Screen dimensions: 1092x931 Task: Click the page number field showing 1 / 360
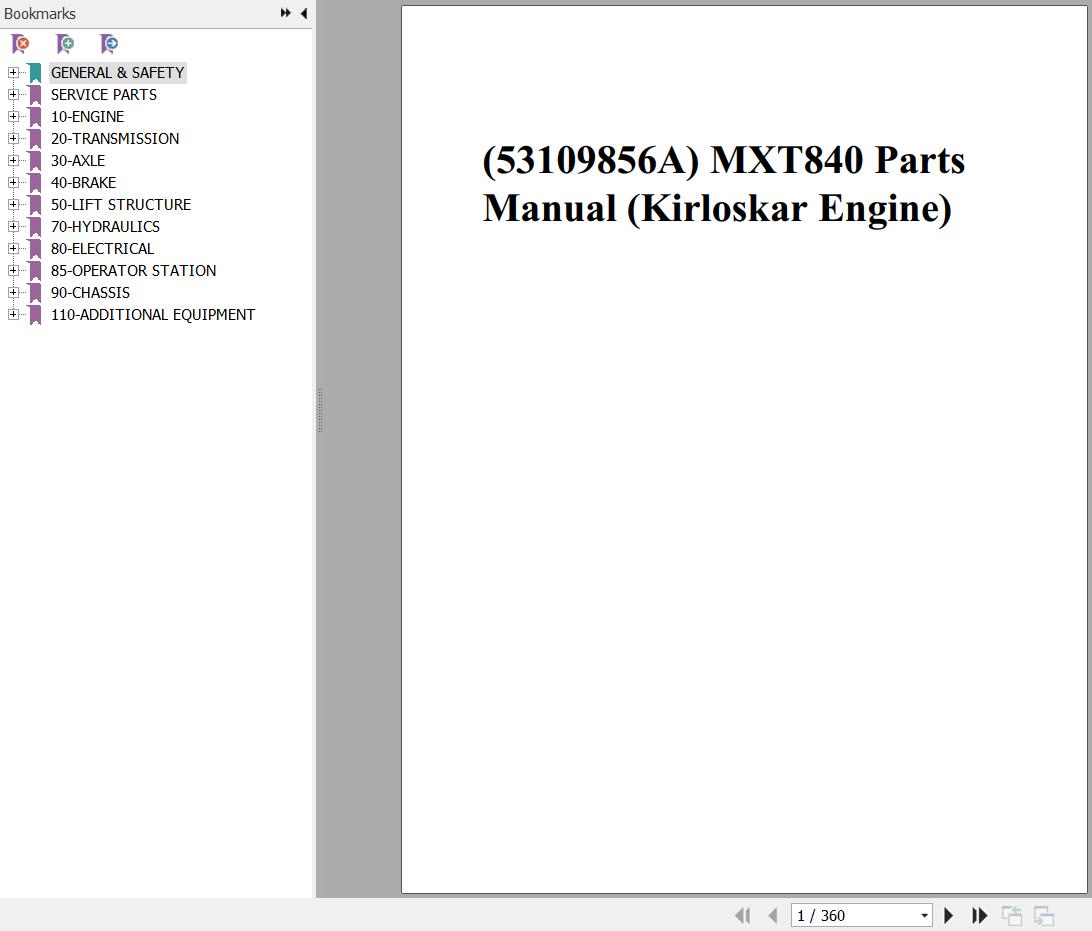[861, 915]
